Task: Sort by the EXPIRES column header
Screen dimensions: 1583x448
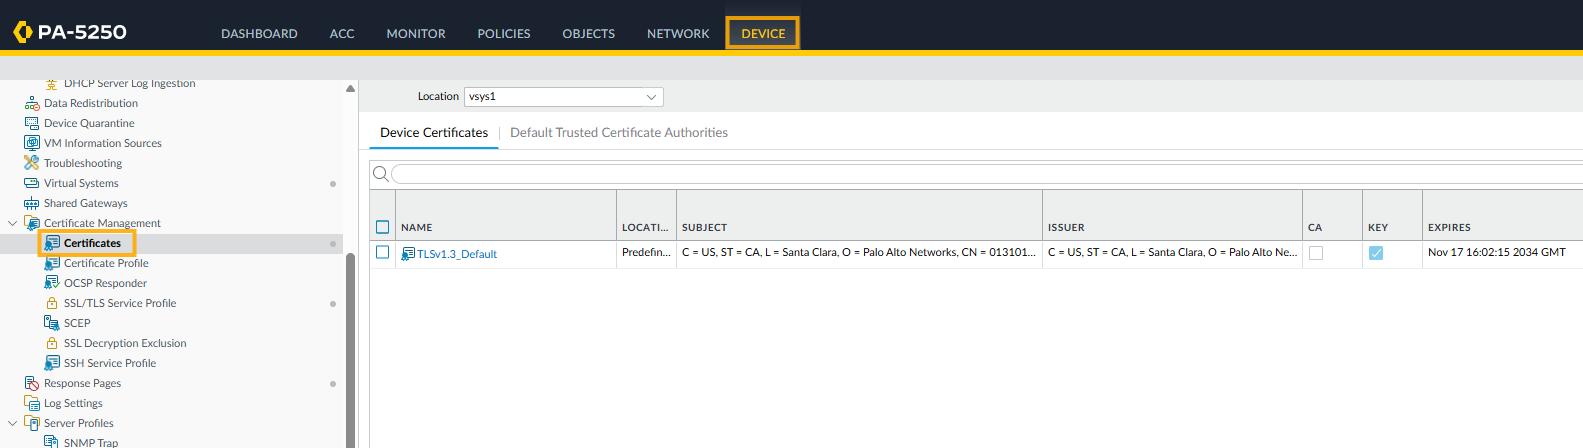Action: coord(1449,227)
